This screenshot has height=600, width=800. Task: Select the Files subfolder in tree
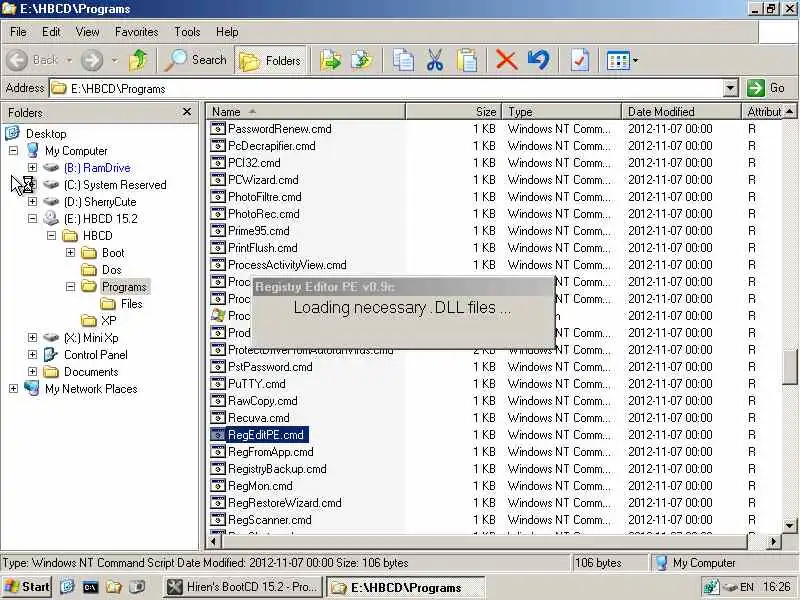tap(132, 304)
